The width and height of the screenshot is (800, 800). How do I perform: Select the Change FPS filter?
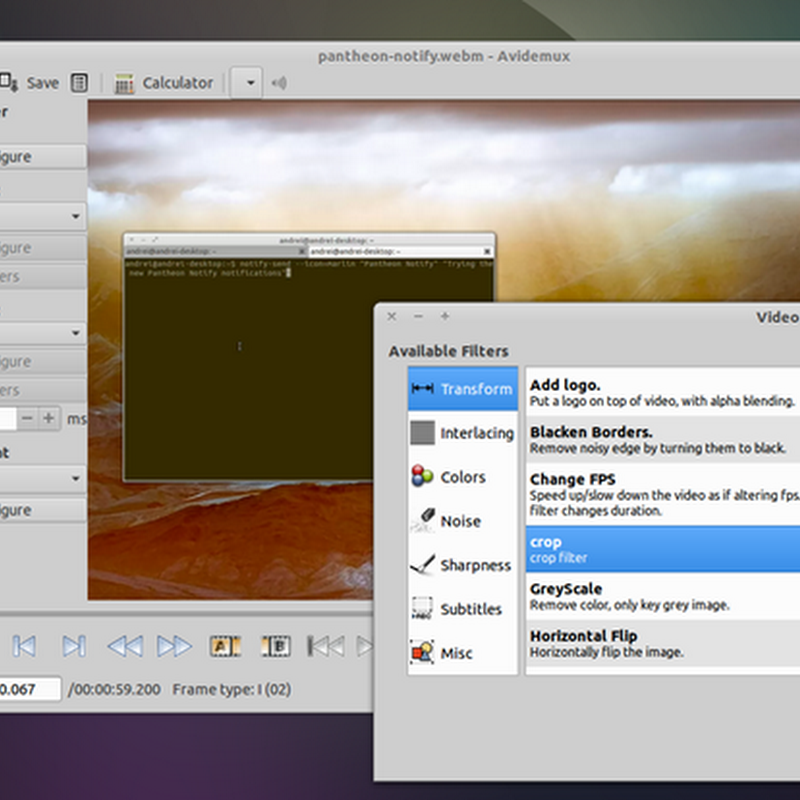pos(663,494)
